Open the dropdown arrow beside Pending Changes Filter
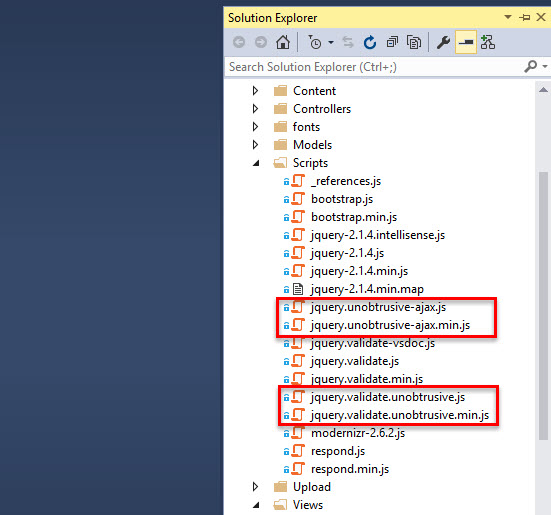 coord(331,43)
